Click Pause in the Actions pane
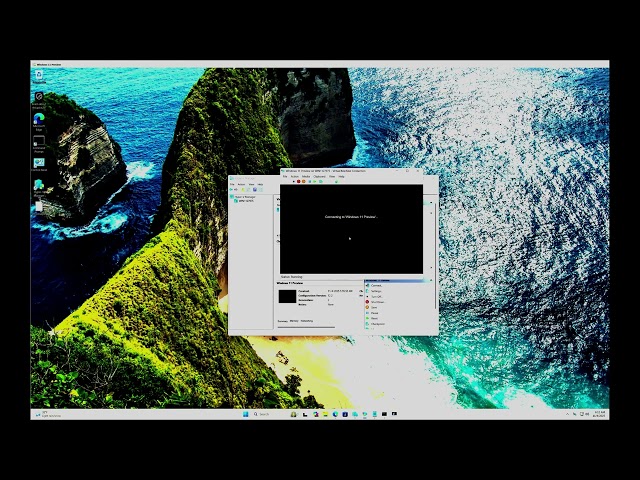640x480 pixels. pyautogui.click(x=374, y=313)
